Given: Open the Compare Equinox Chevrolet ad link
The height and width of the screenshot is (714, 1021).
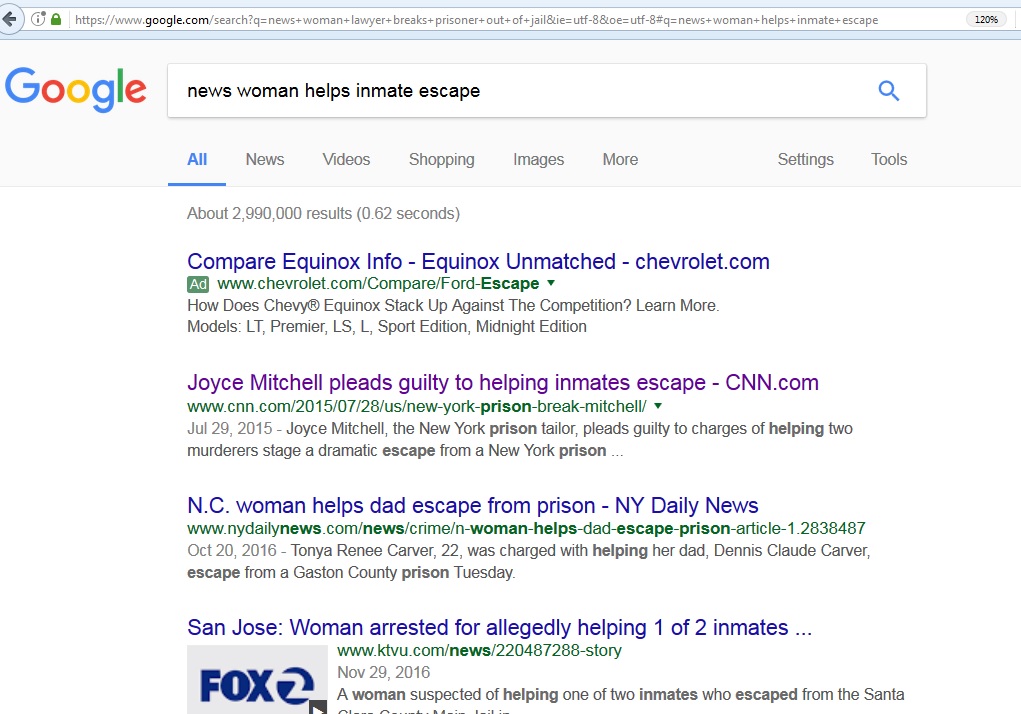Looking at the screenshot, I should click(478, 262).
